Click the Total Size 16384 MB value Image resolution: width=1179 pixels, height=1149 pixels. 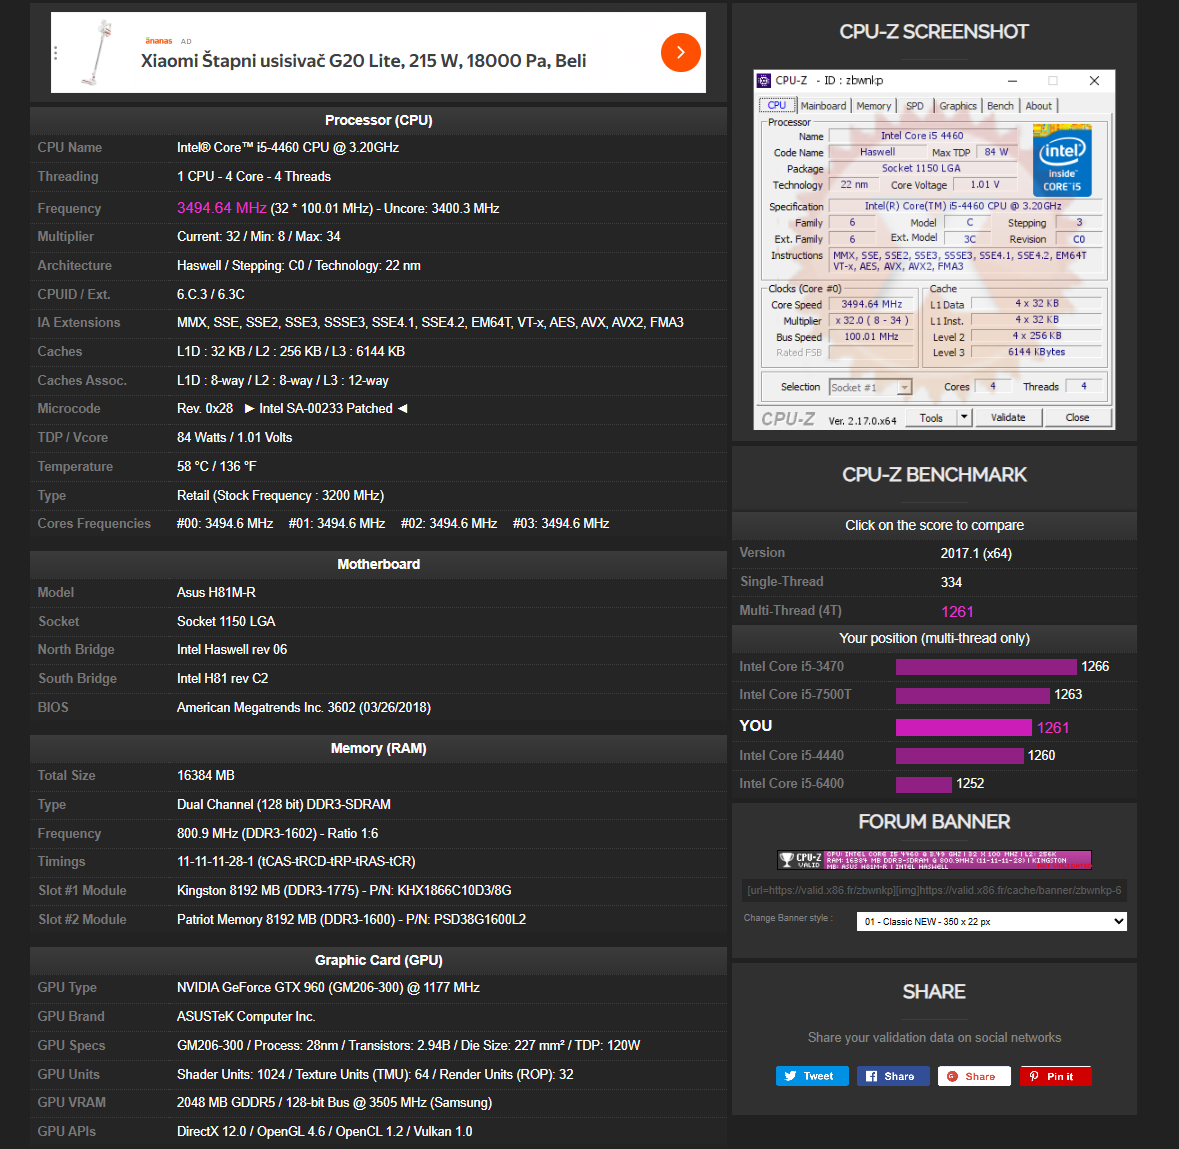click(206, 775)
